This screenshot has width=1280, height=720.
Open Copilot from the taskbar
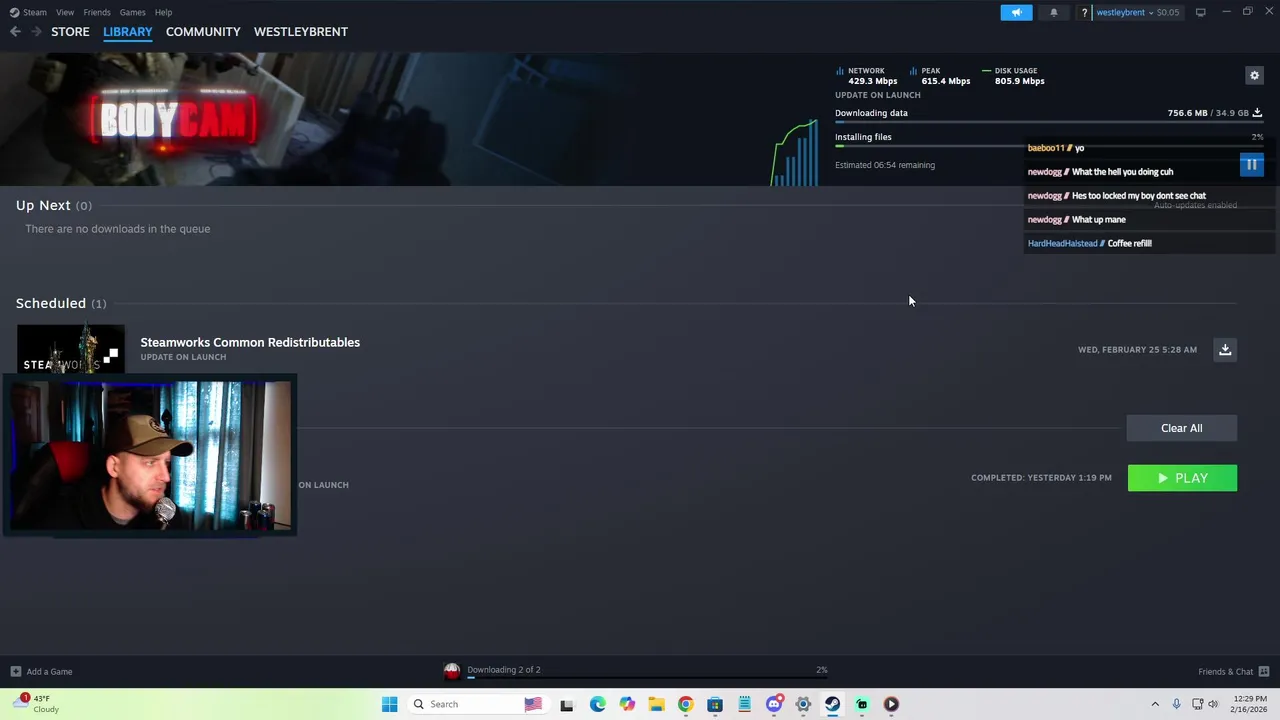(x=627, y=704)
